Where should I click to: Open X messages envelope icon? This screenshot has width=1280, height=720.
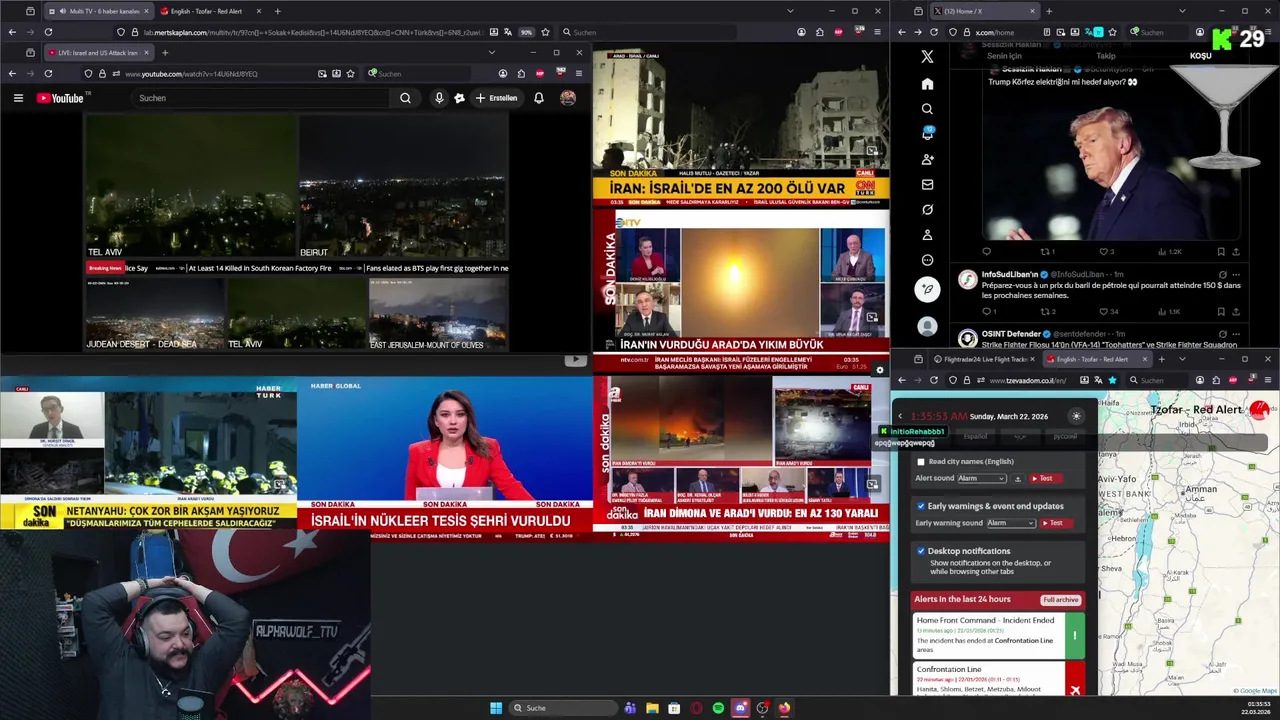tap(927, 184)
